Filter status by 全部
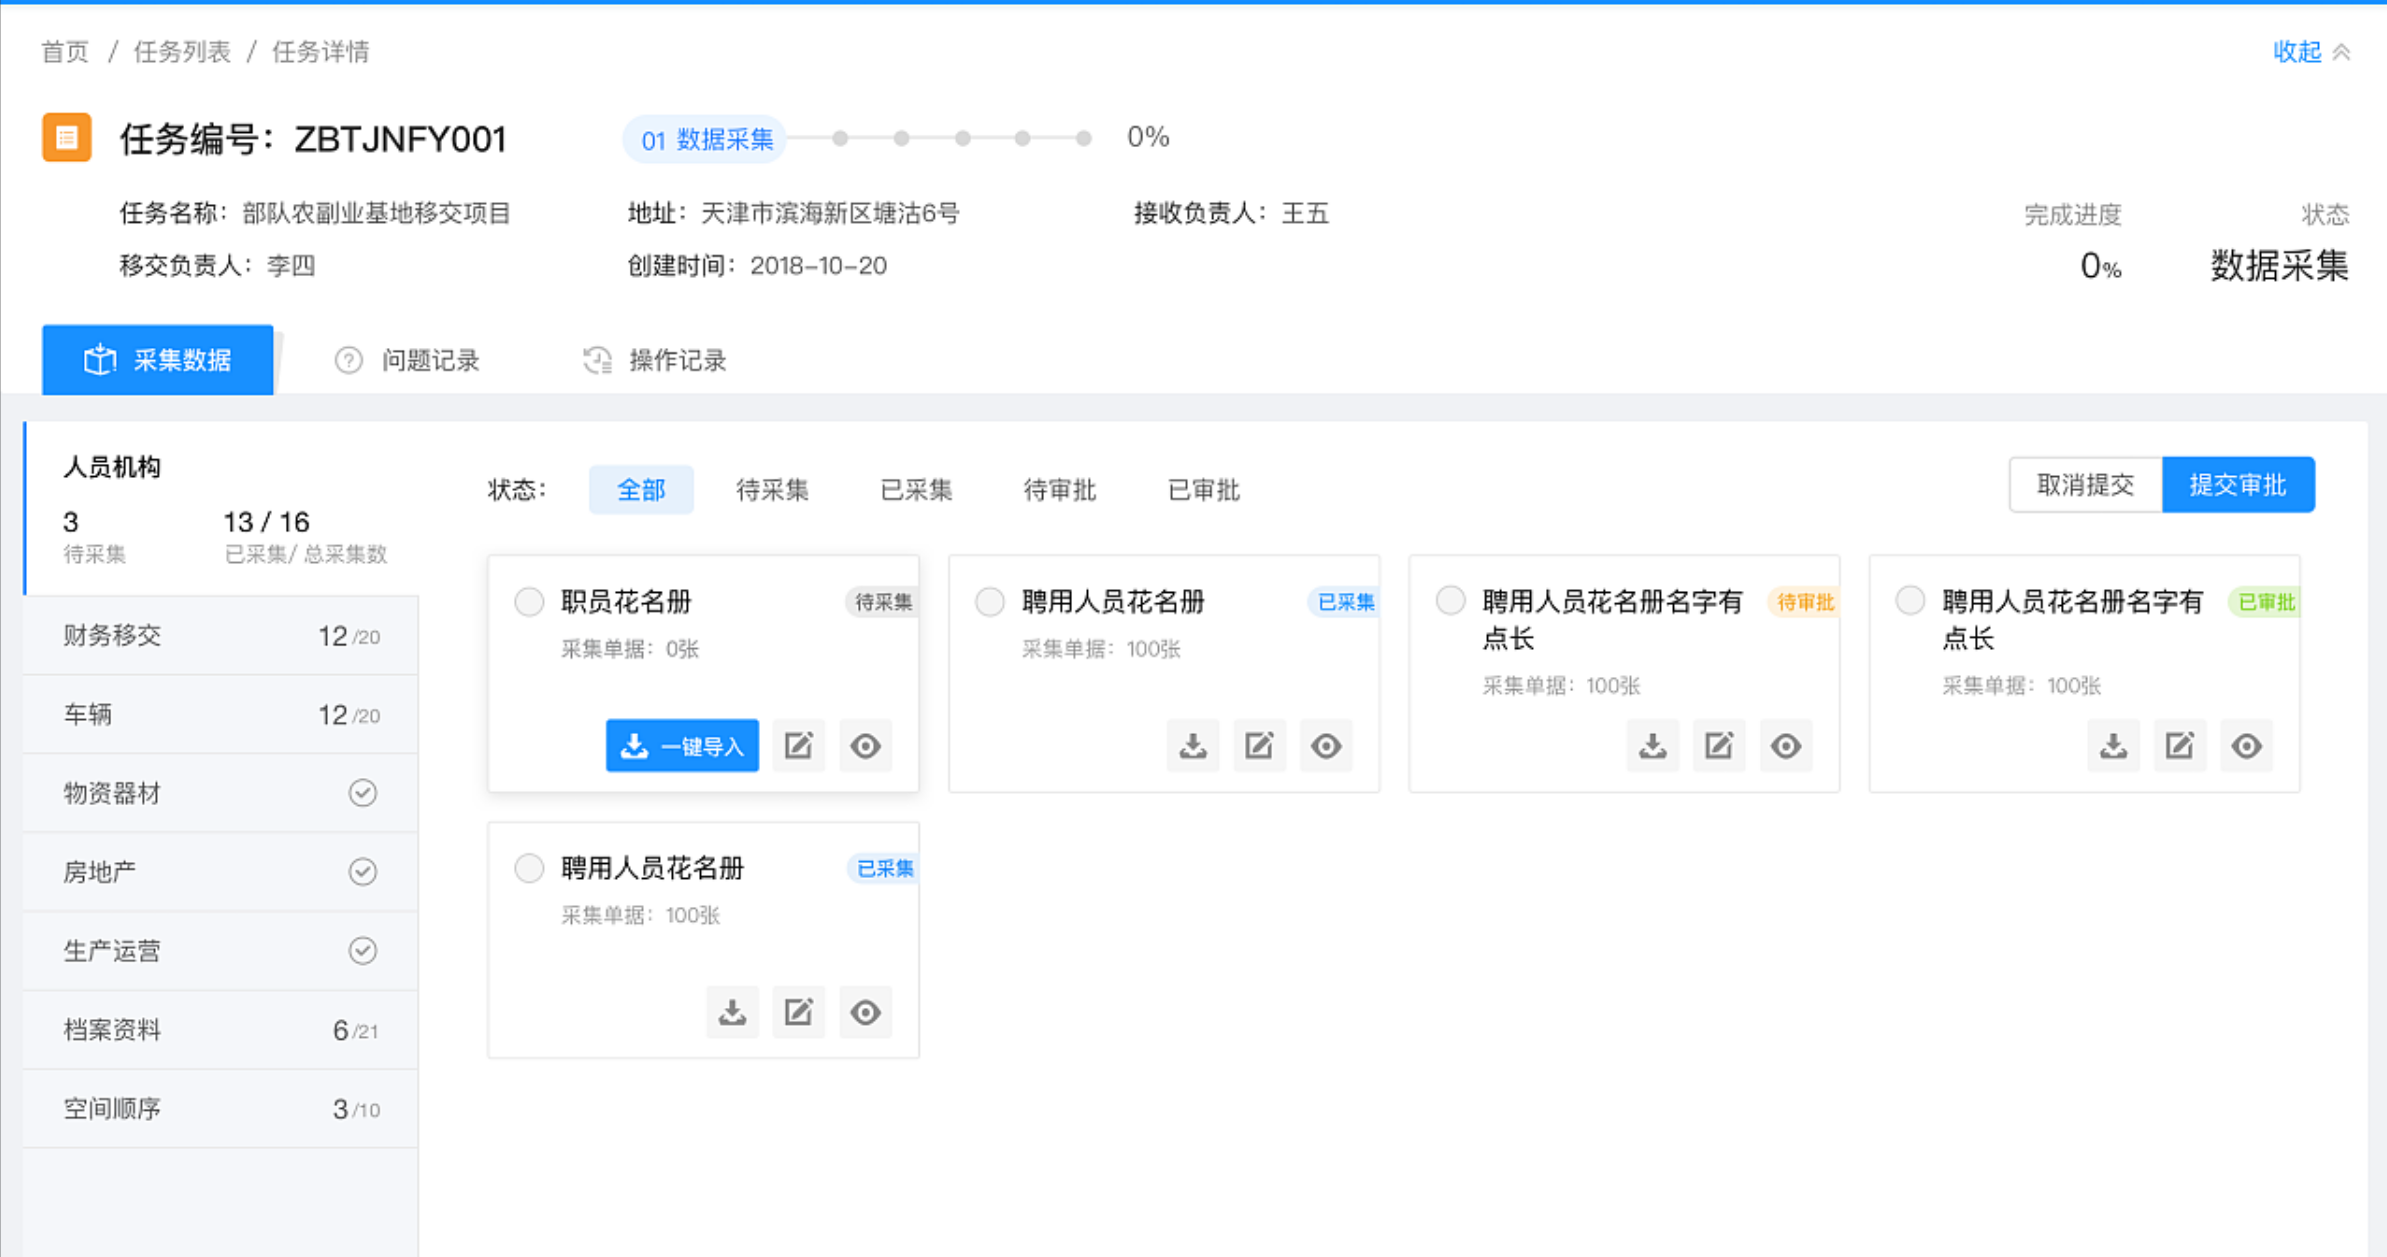Image resolution: width=2387 pixels, height=1257 pixels. [641, 490]
